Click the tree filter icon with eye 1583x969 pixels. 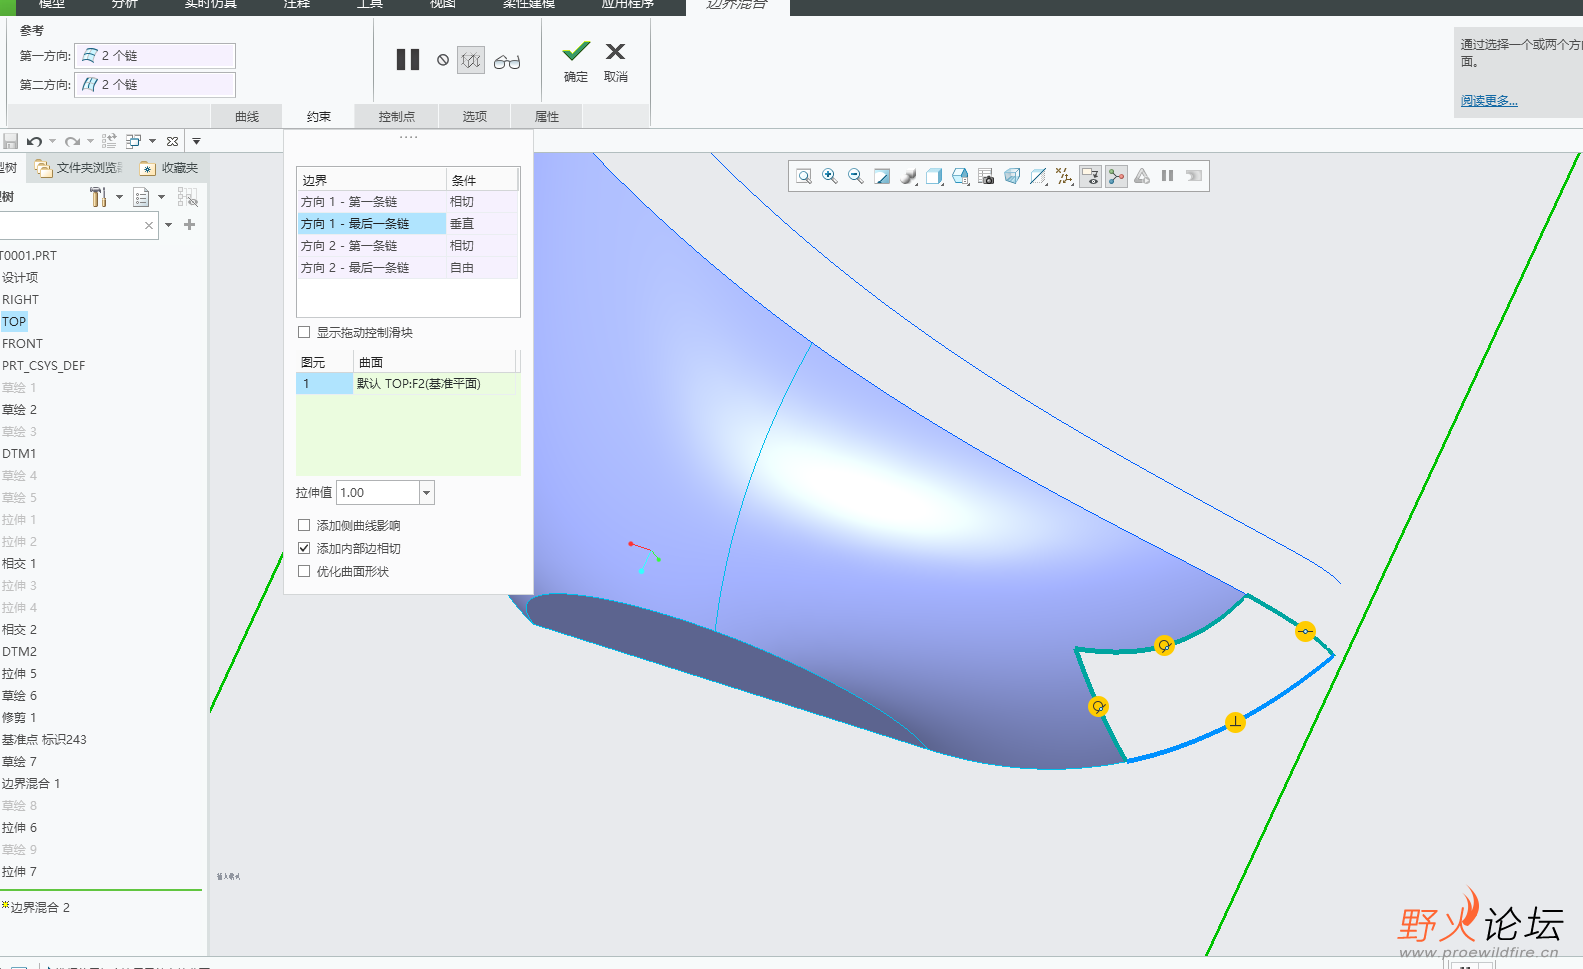point(188,197)
